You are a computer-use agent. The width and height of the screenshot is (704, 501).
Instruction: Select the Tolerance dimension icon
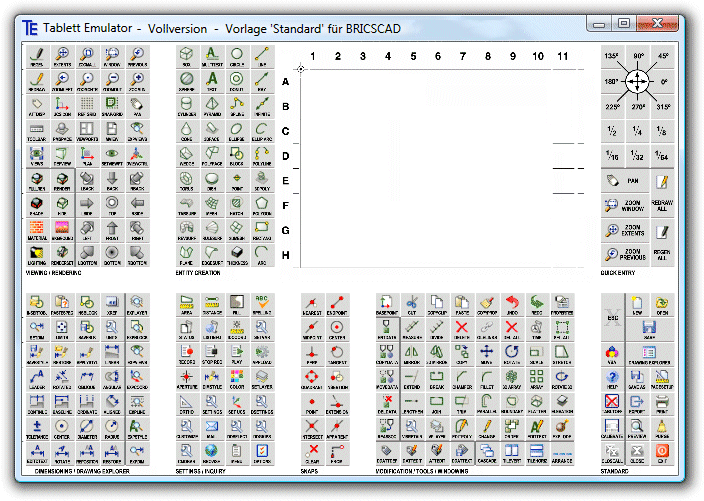click(x=37, y=429)
